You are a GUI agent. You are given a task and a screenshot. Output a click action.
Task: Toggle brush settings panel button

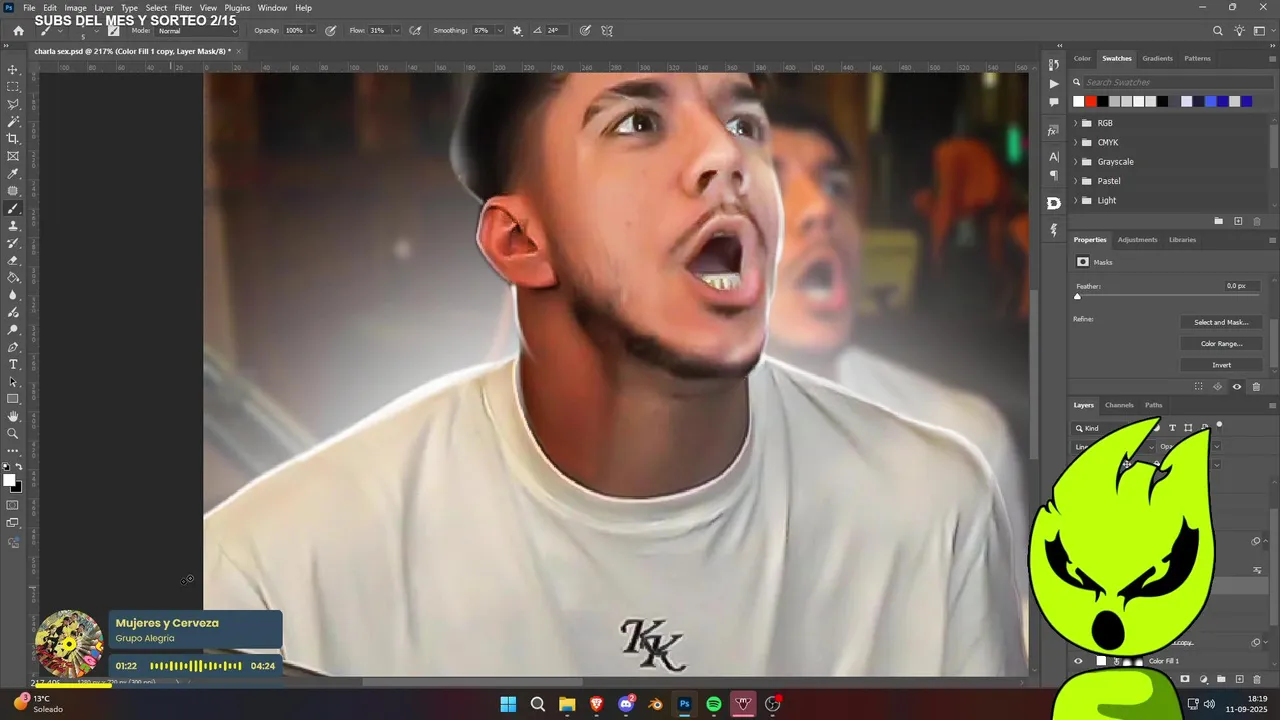click(114, 31)
